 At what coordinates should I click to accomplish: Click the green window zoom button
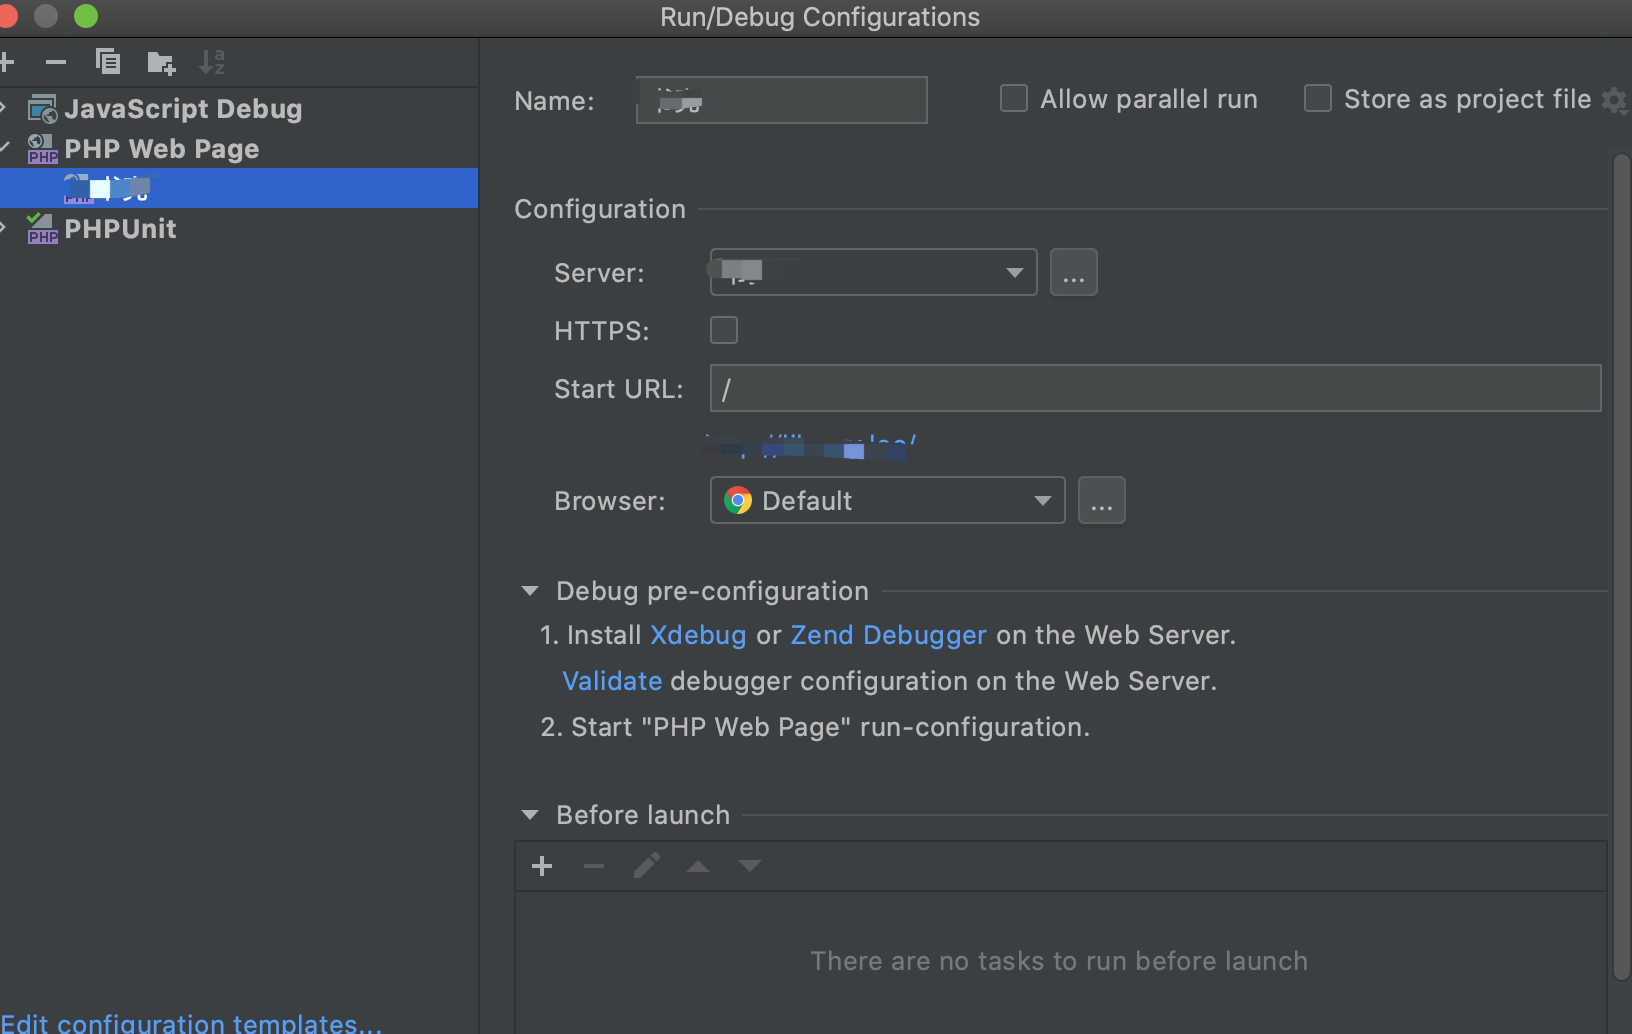point(86,16)
